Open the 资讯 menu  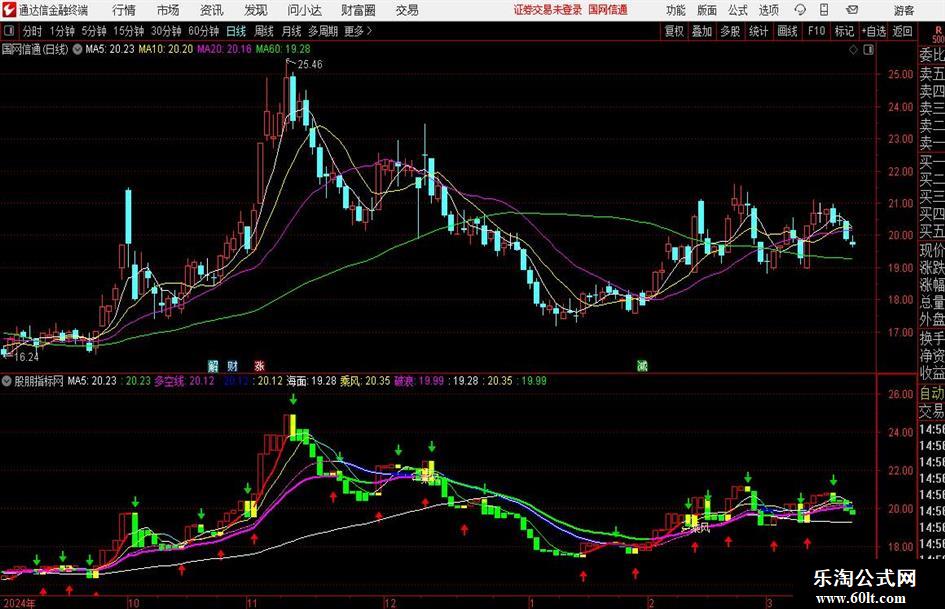pos(212,10)
